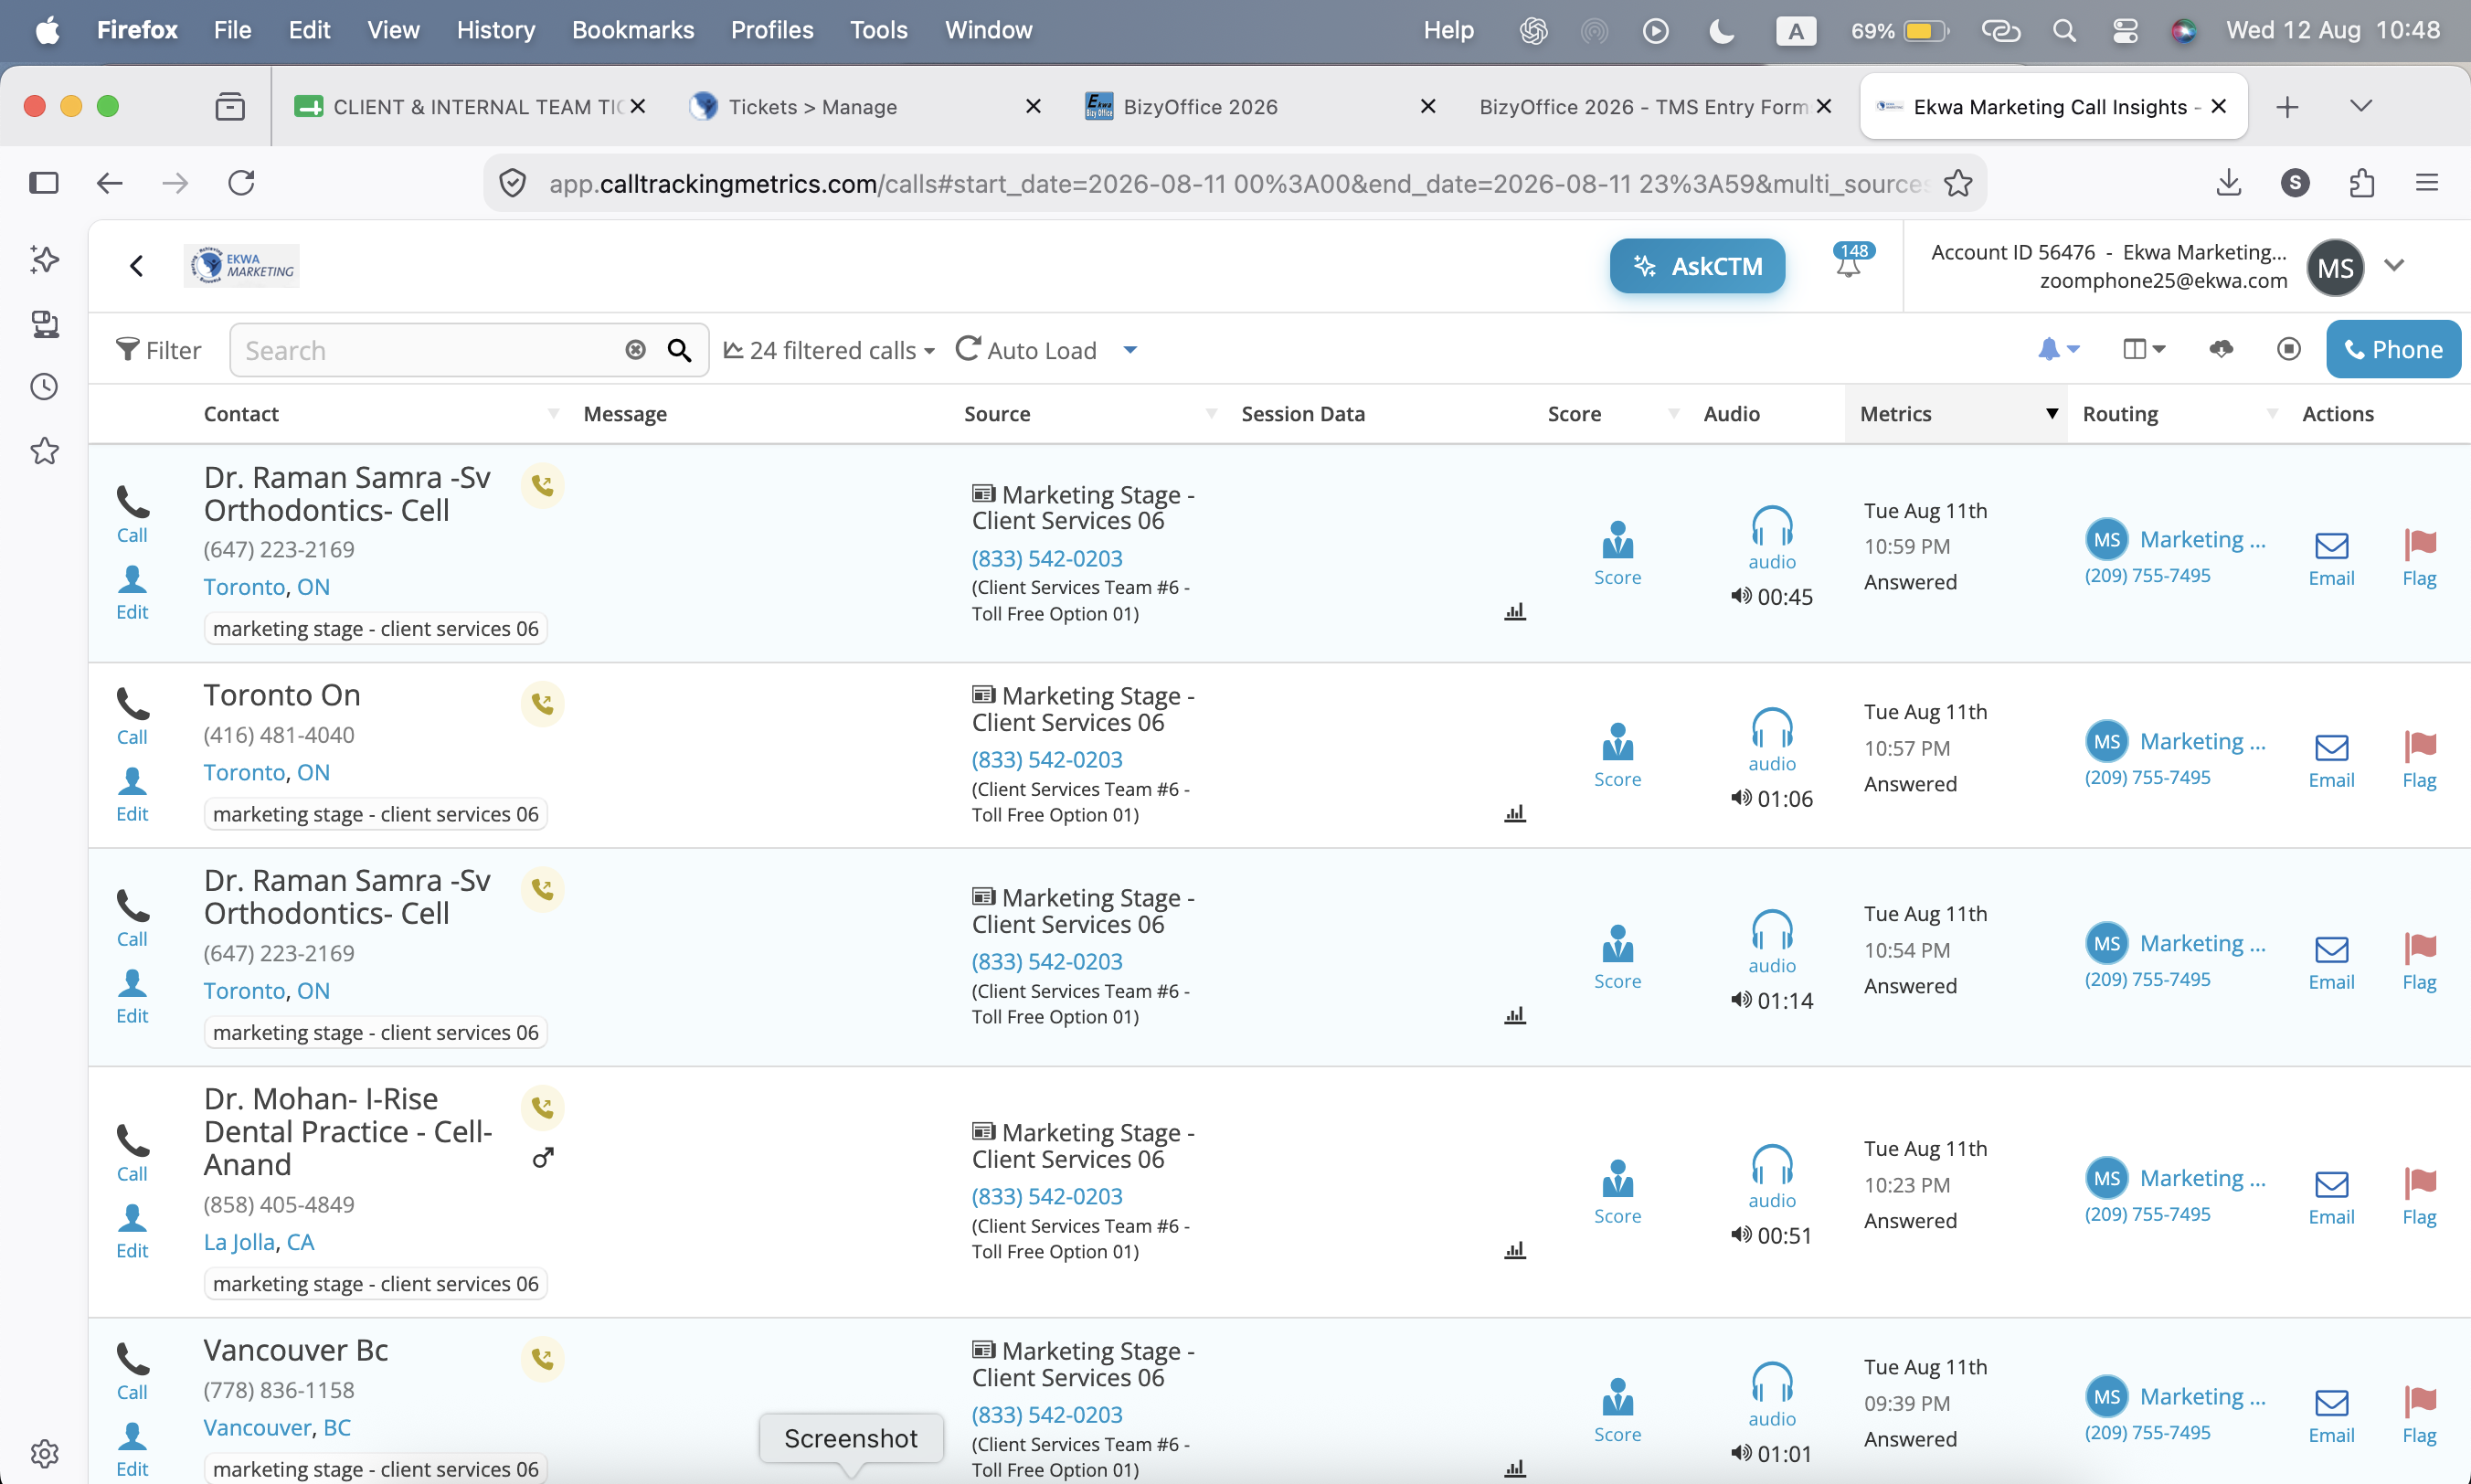Open the Bookmarks menu in menu bar
The height and width of the screenshot is (1484, 2471).
coord(633,30)
